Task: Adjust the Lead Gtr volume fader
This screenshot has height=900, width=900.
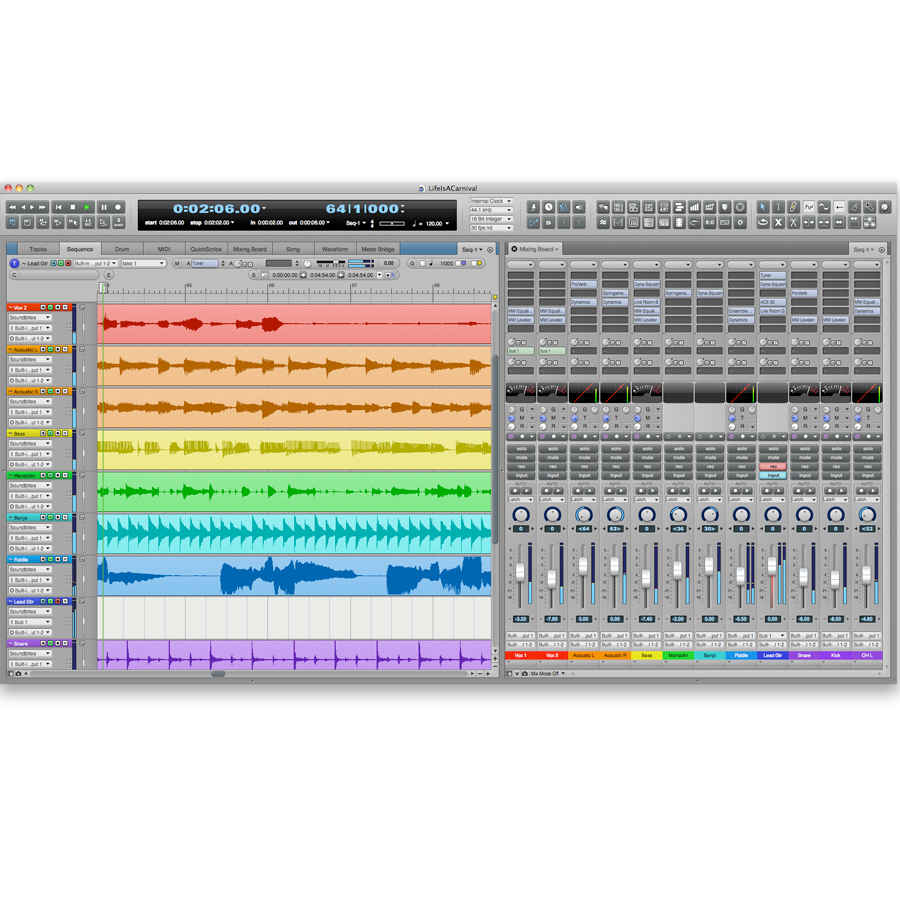Action: click(772, 567)
